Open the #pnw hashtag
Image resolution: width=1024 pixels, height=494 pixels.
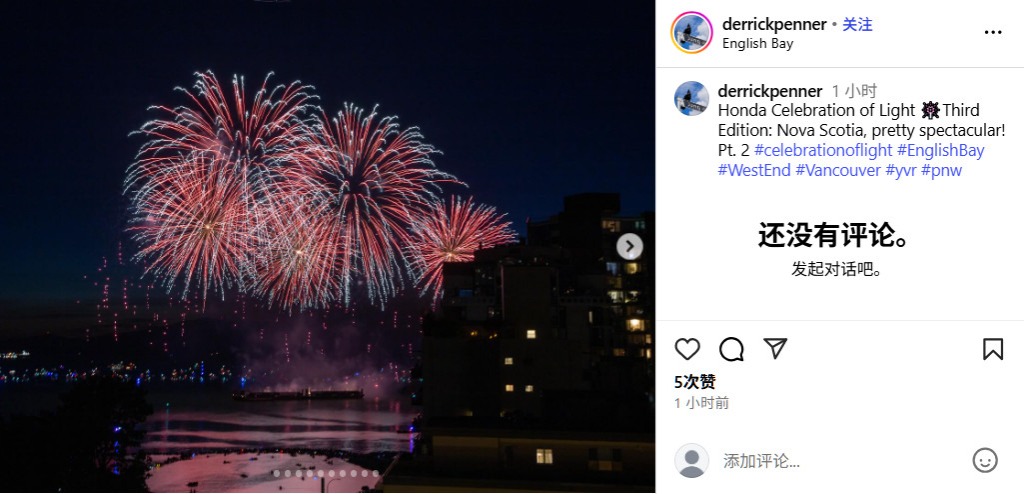(x=941, y=171)
